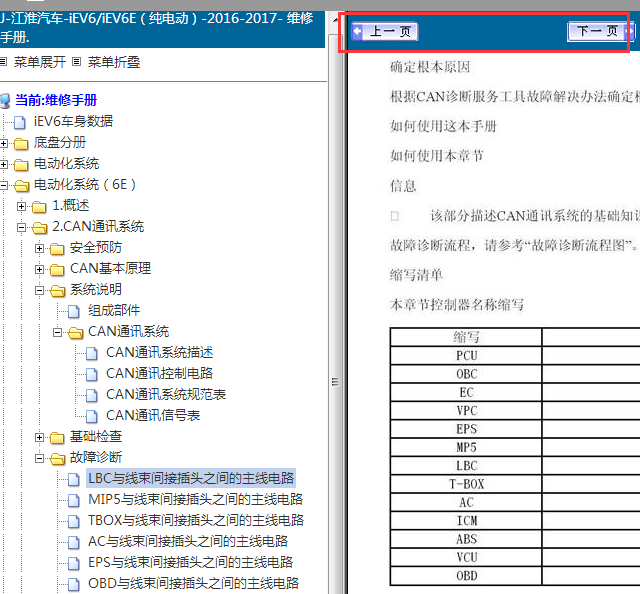Expand the 基础检查 folder

pos(40,438)
